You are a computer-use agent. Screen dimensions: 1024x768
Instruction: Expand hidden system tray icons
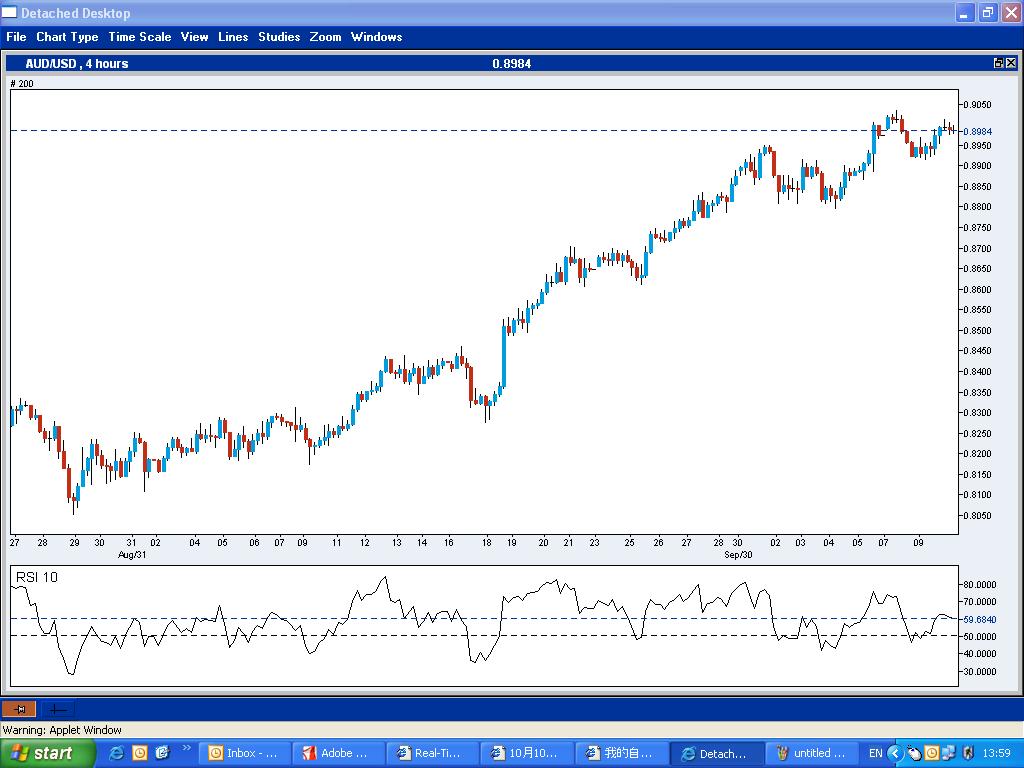pyautogui.click(x=895, y=754)
